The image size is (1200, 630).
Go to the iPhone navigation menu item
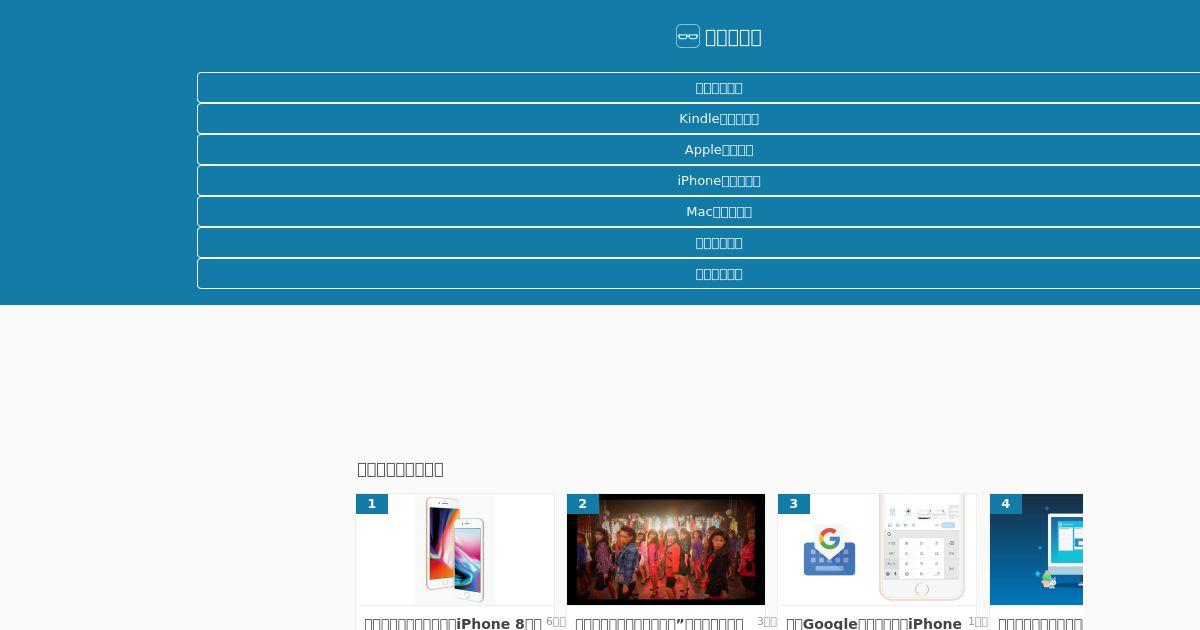pos(719,181)
